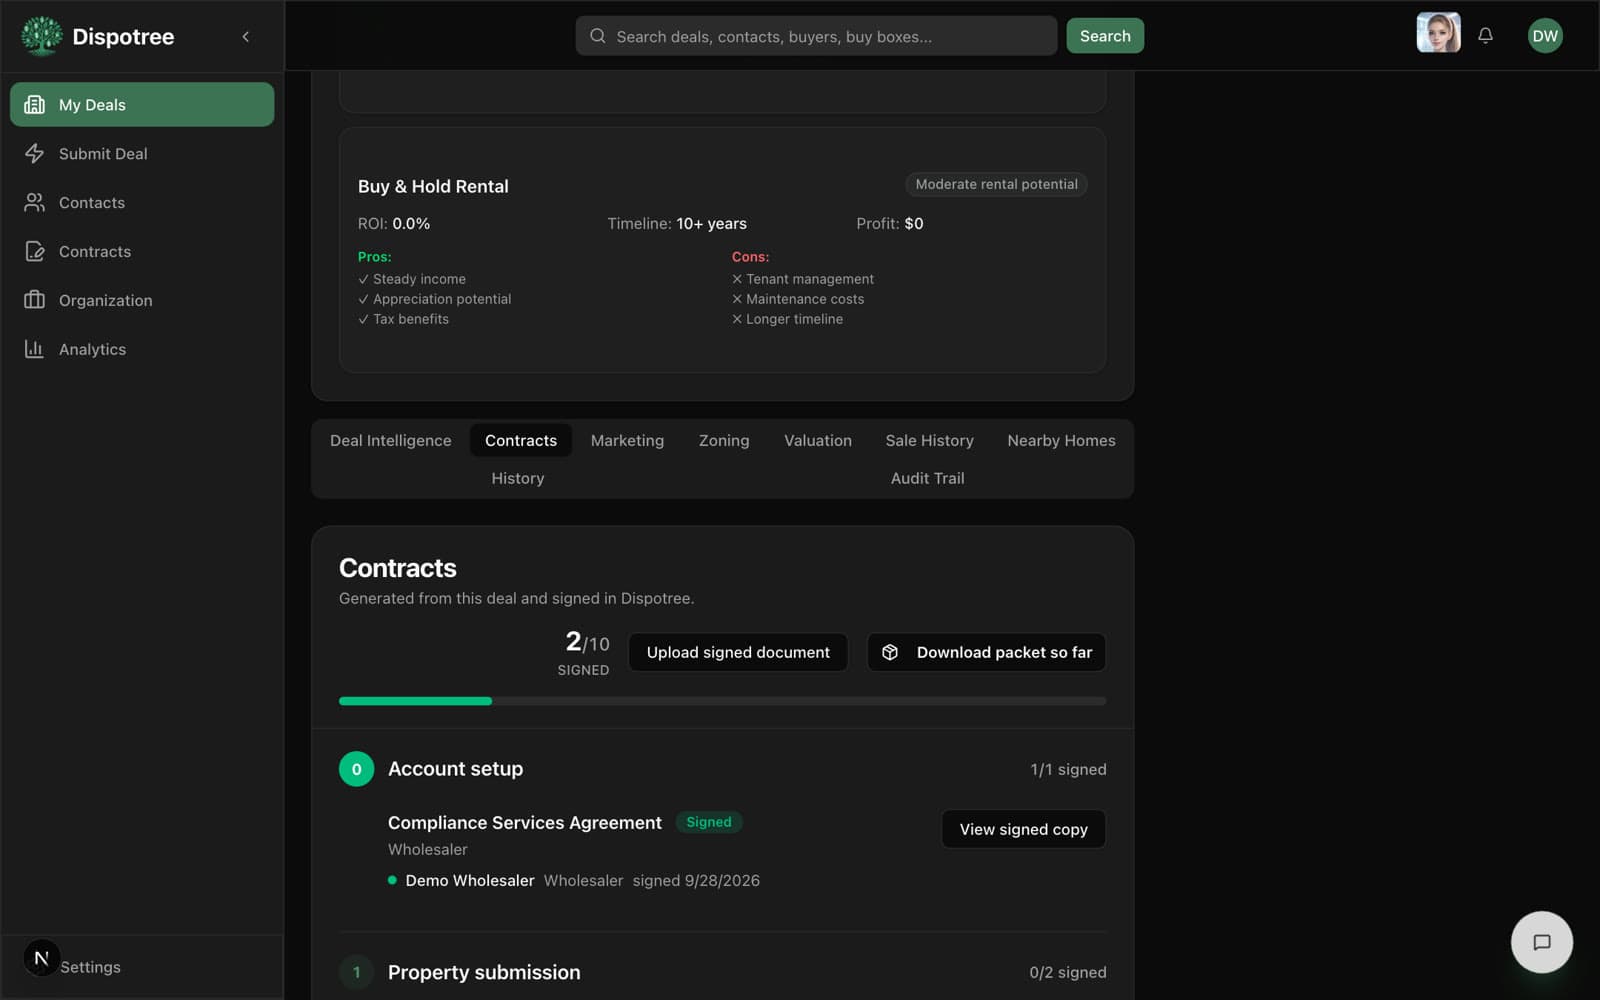Click the Contracts document icon in sidebar
Image resolution: width=1600 pixels, height=1000 pixels.
tap(34, 251)
